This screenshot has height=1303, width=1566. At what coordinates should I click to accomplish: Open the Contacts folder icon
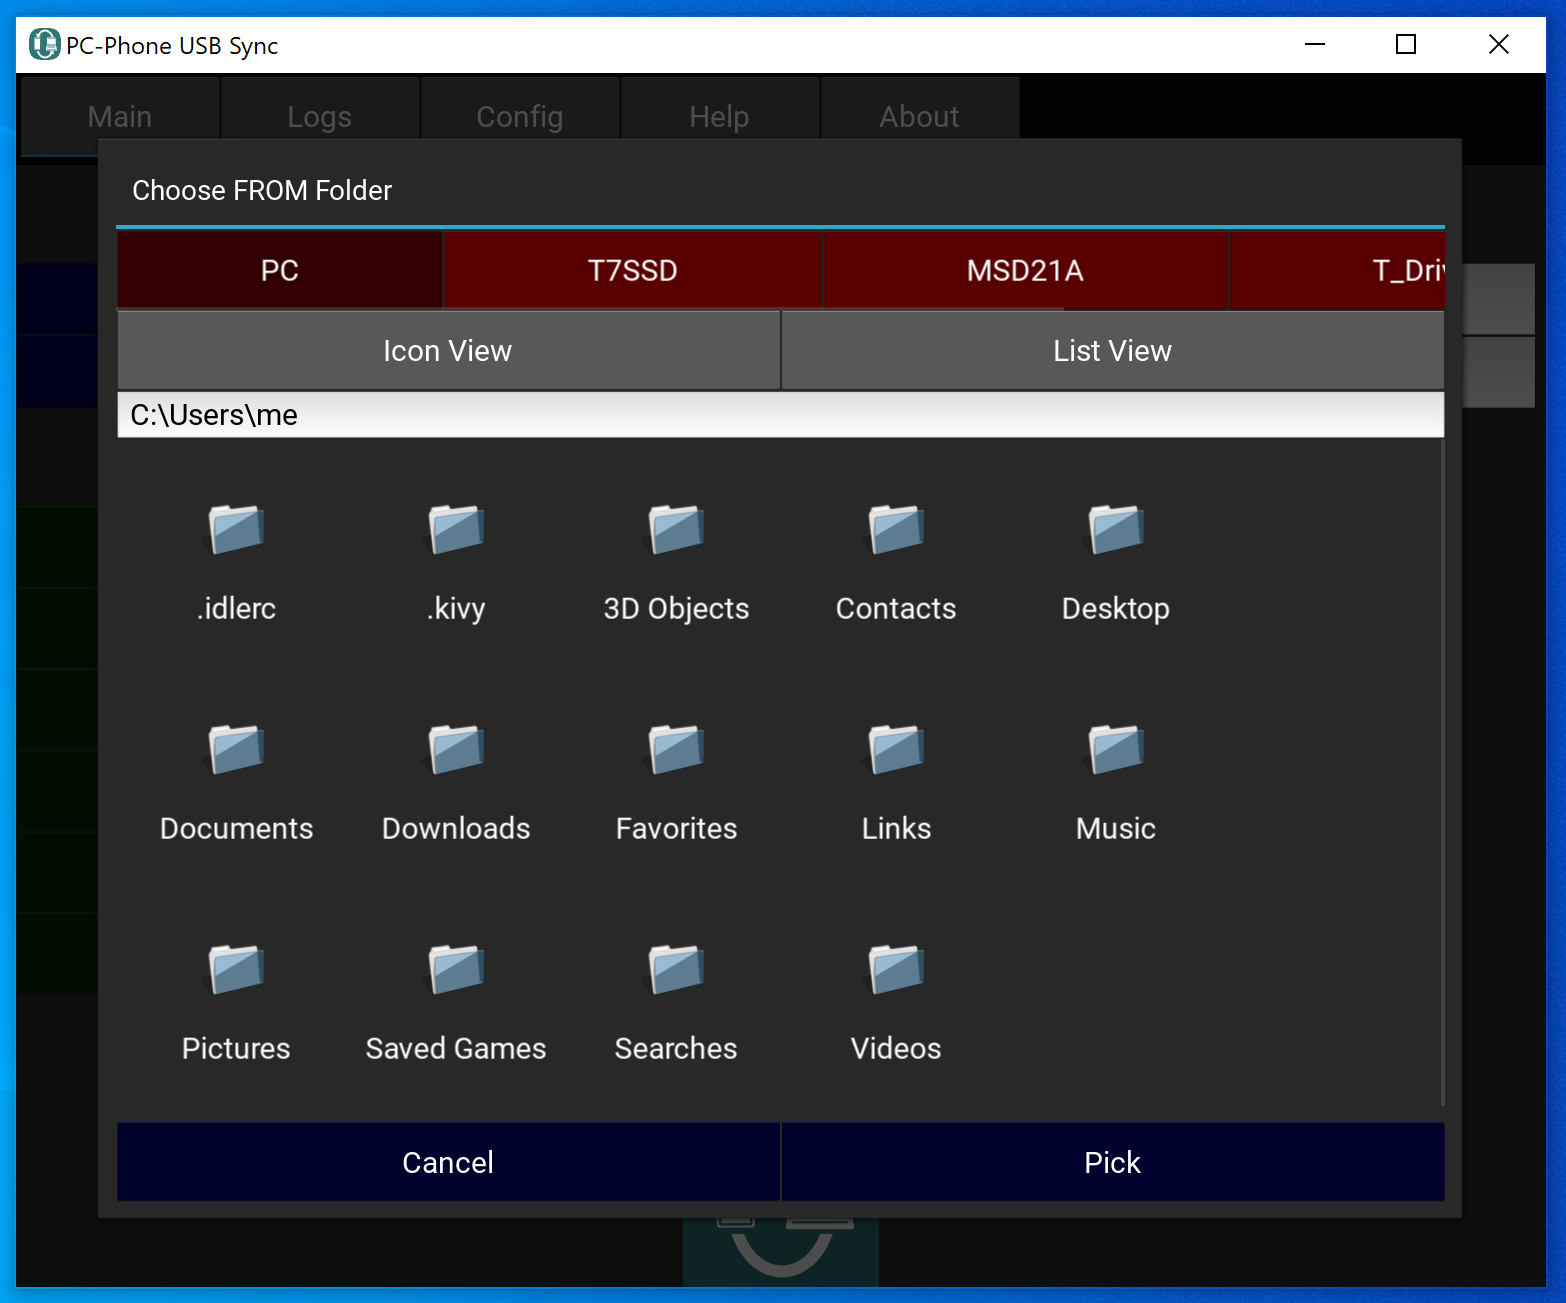(896, 530)
